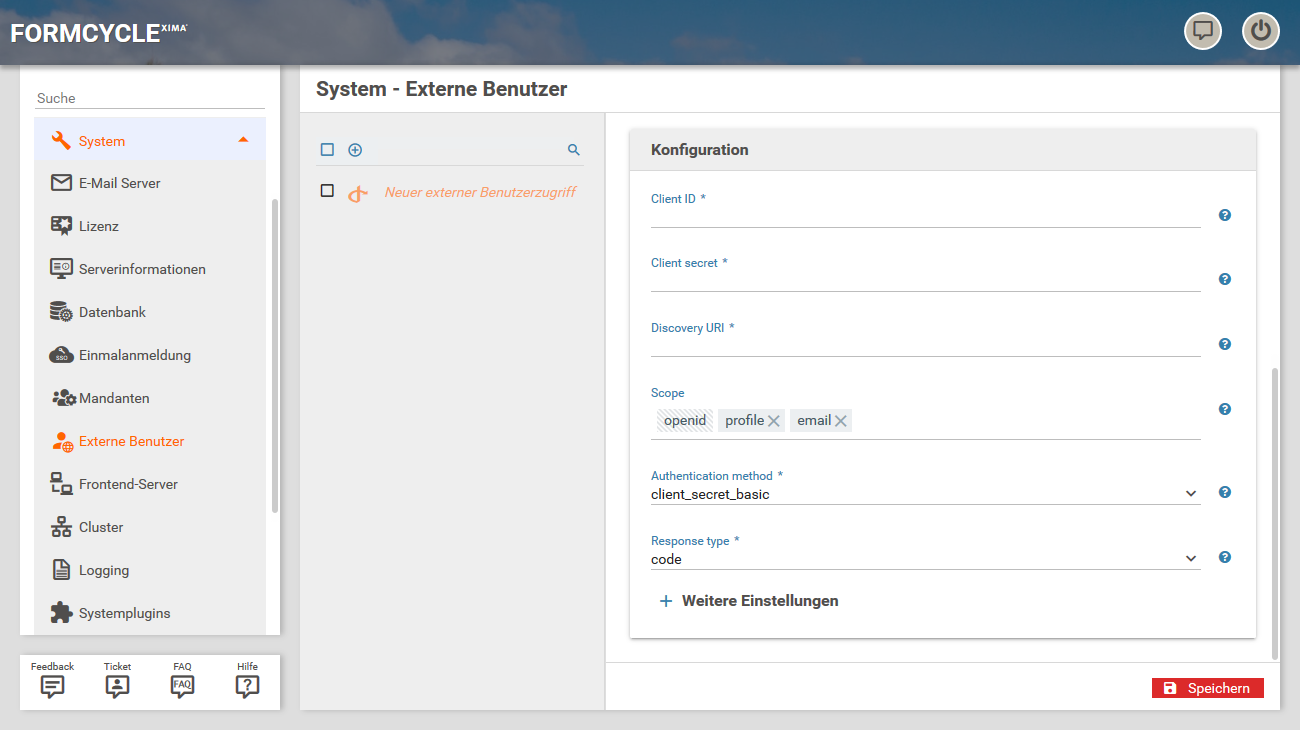
Task: Show help for Discovery URI
Action: pyautogui.click(x=1225, y=344)
